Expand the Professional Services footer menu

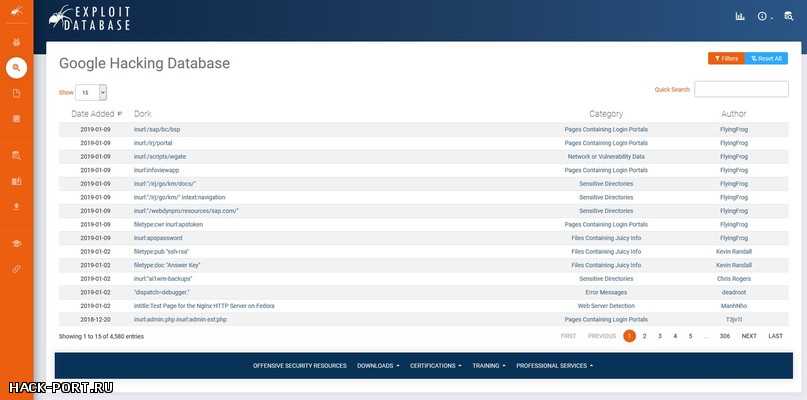(555, 366)
